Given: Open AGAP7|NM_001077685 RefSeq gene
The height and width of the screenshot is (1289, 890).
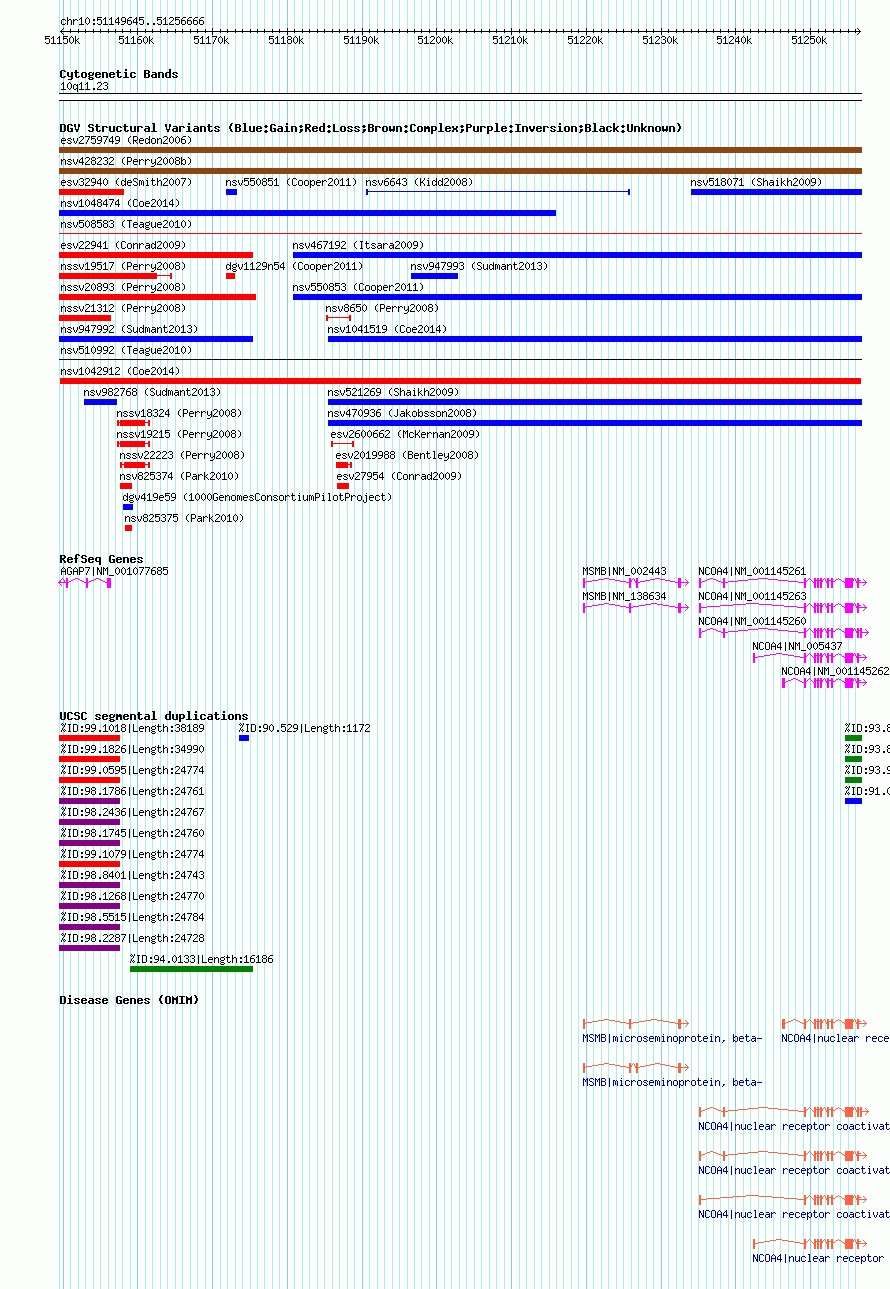Looking at the screenshot, I should point(86,581).
